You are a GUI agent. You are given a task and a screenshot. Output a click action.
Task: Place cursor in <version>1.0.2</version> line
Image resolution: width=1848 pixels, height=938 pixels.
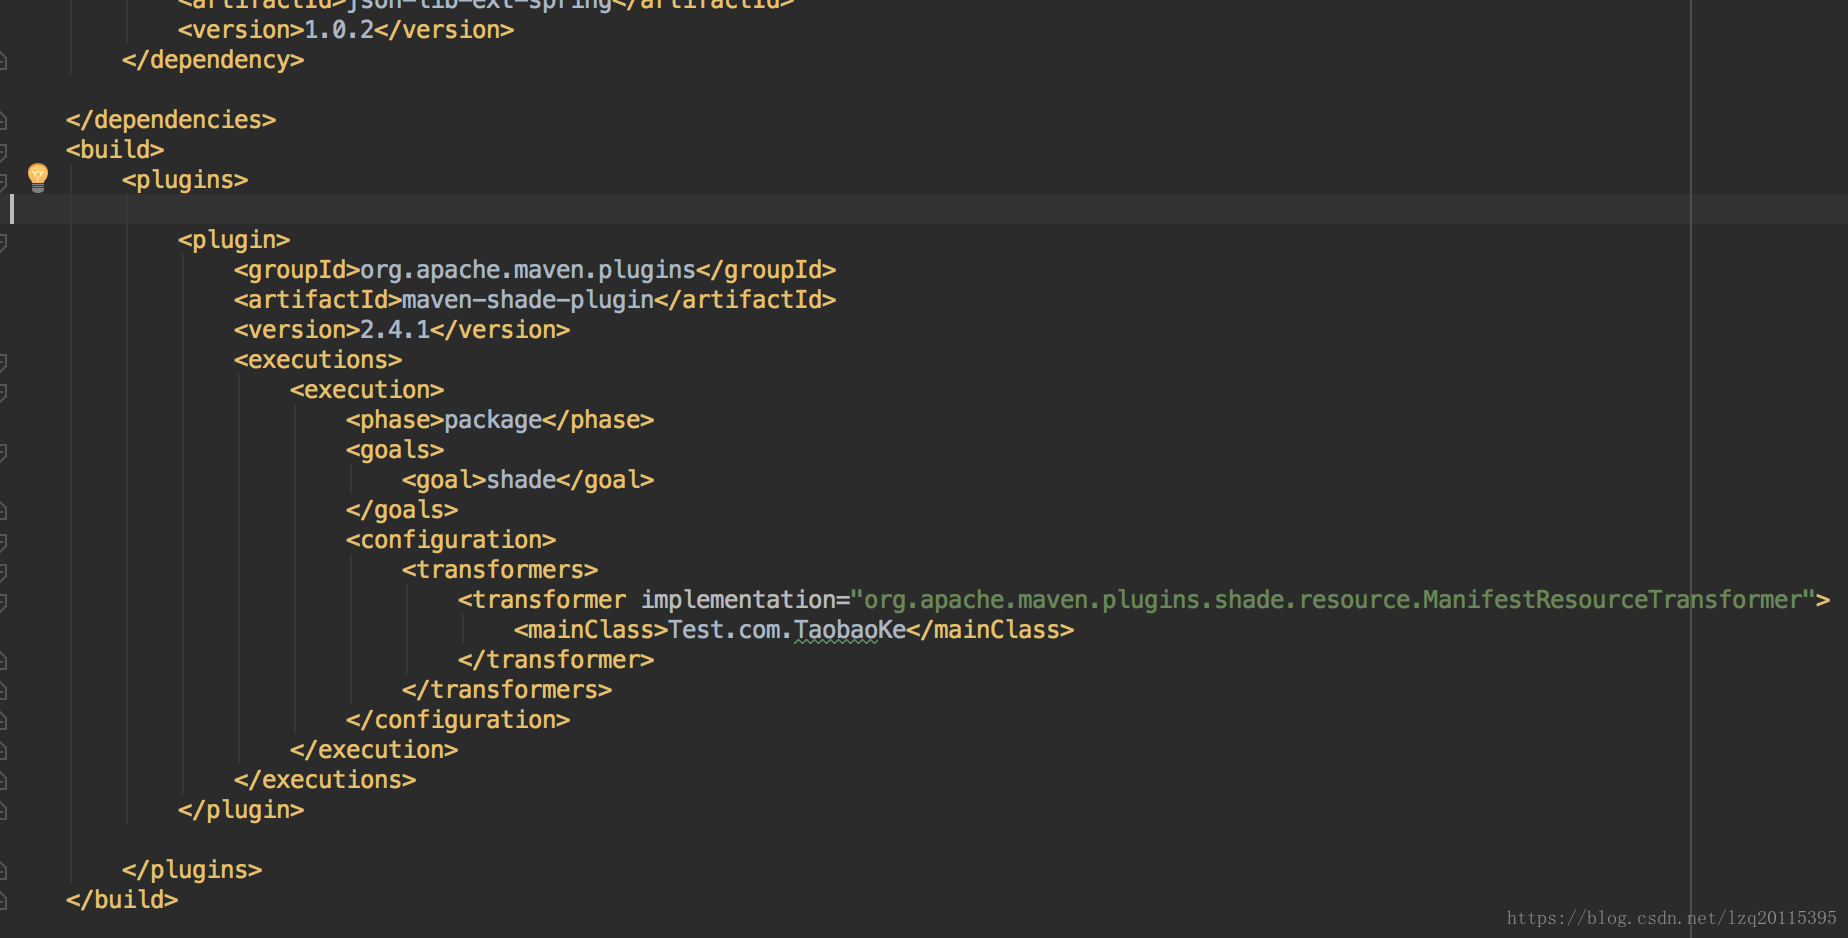[x=346, y=30]
